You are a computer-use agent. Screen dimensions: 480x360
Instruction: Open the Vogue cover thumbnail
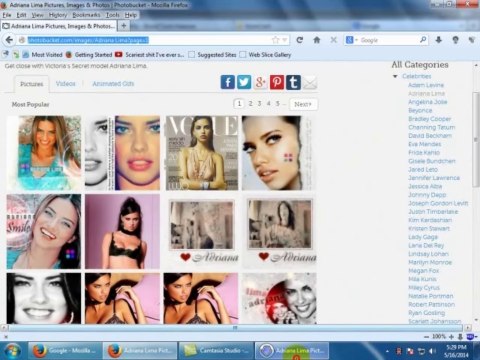pyautogui.click(x=202, y=153)
